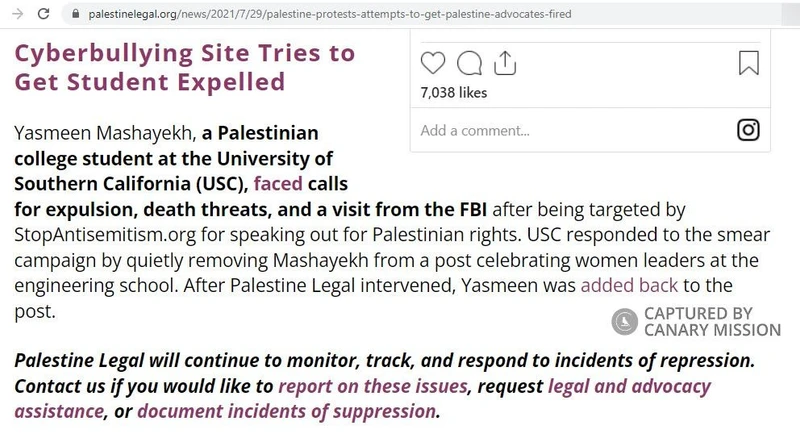Open comments via the speech bubble icon
The width and height of the screenshot is (800, 438).
[468, 64]
